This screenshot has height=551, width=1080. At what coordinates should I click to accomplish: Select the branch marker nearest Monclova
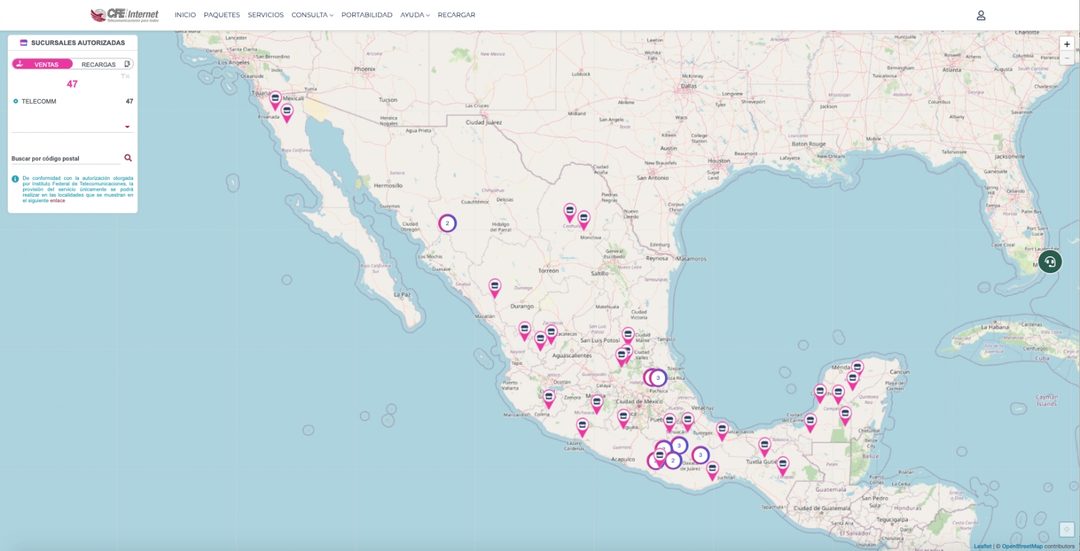tap(584, 220)
